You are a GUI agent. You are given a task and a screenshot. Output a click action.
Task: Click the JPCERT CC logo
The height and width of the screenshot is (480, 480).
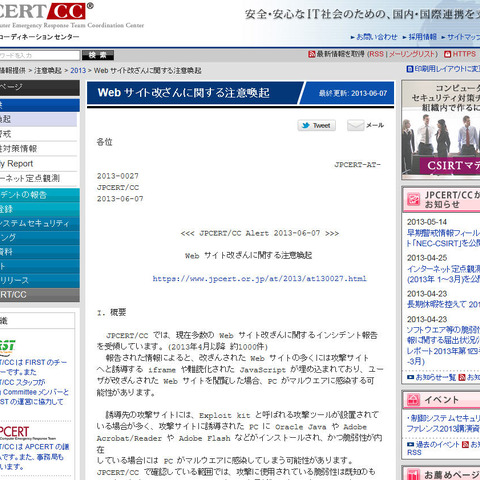coord(46,11)
